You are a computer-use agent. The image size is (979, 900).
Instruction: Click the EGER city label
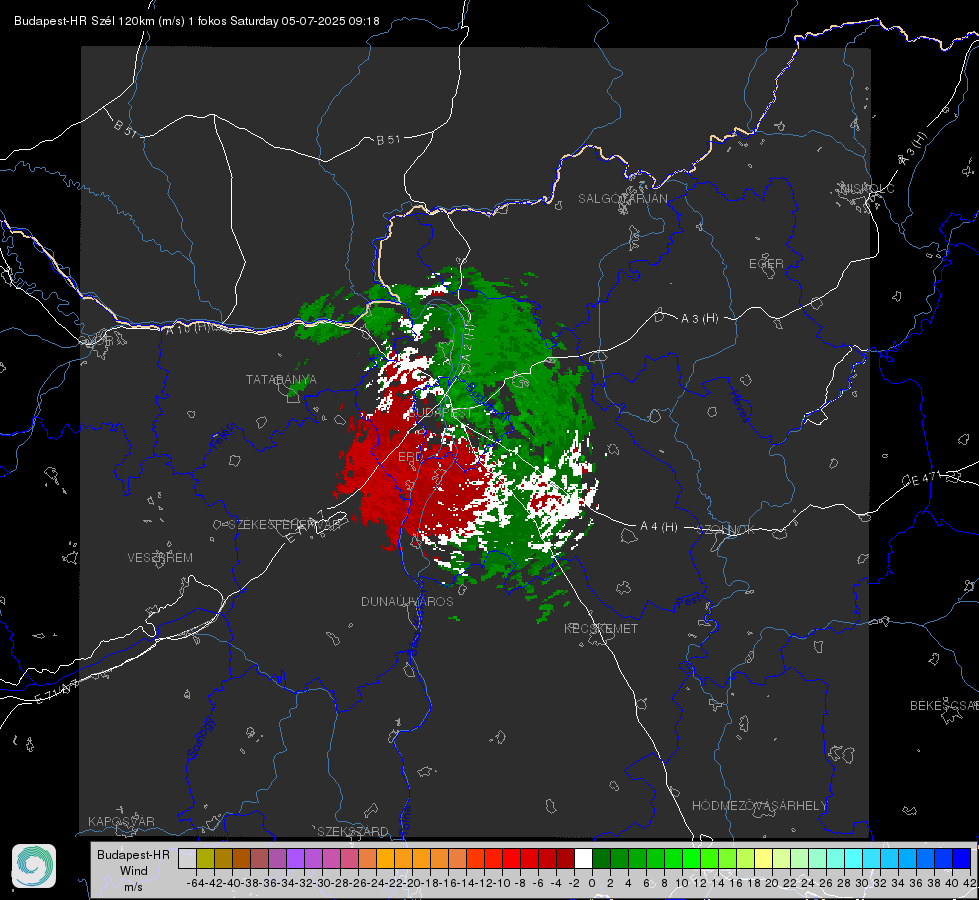point(766,264)
